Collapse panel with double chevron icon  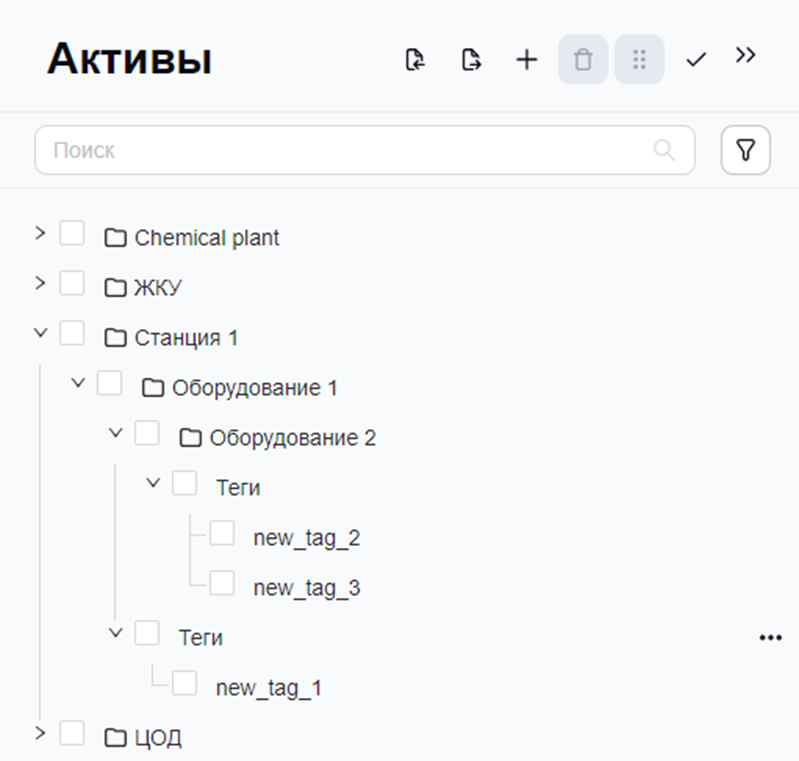[745, 55]
